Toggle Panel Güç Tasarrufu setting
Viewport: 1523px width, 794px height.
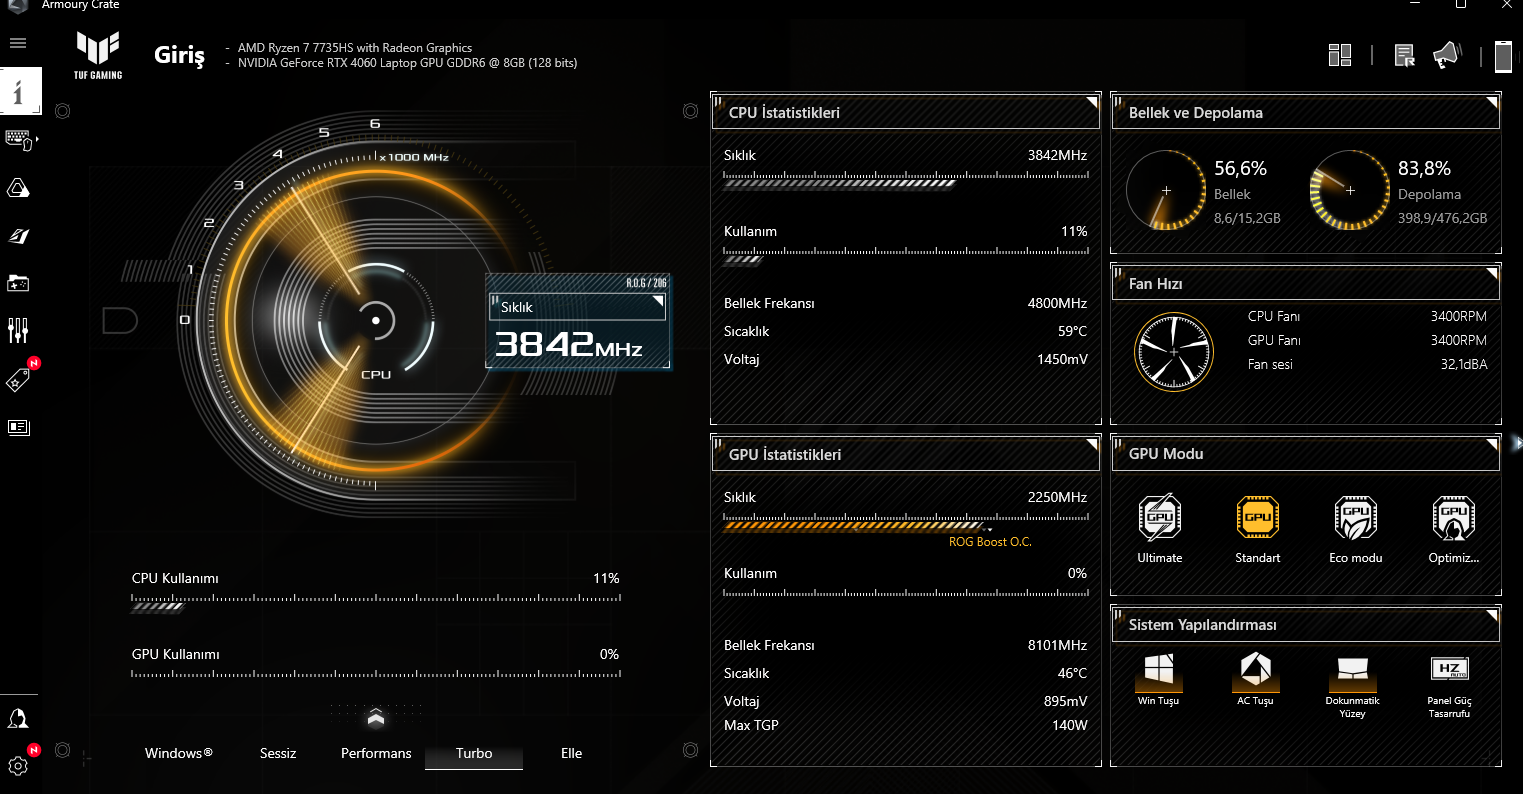[x=1450, y=671]
